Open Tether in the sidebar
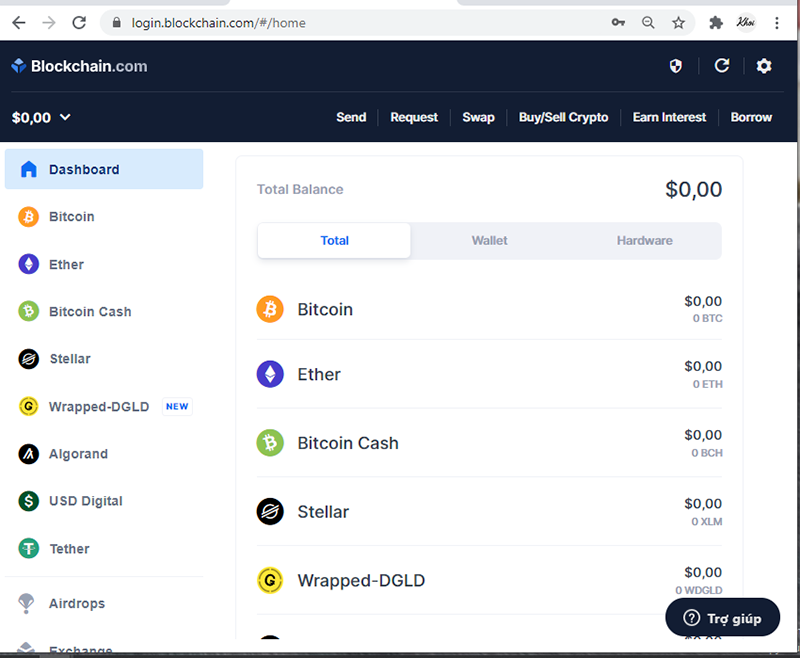Viewport: 800px width, 658px height. (69, 549)
